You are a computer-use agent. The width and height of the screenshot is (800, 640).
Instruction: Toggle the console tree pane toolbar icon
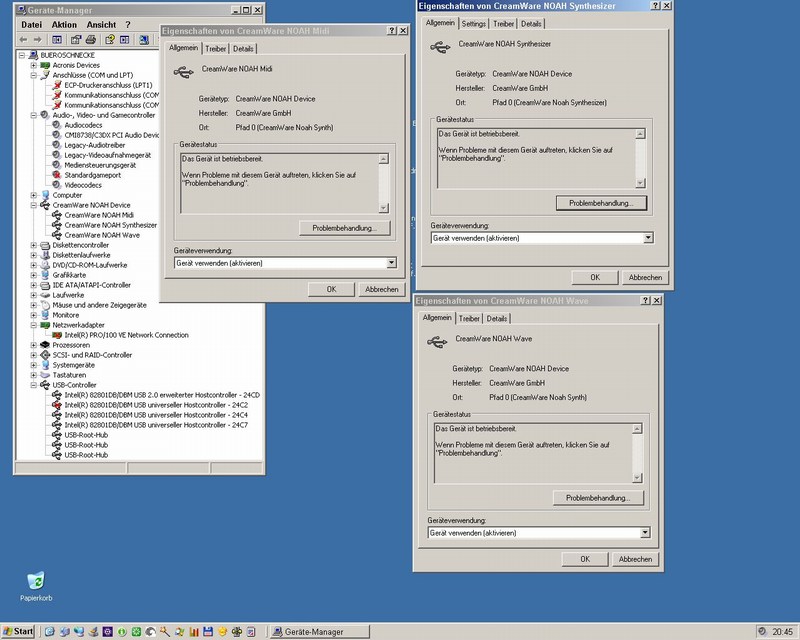pos(57,40)
